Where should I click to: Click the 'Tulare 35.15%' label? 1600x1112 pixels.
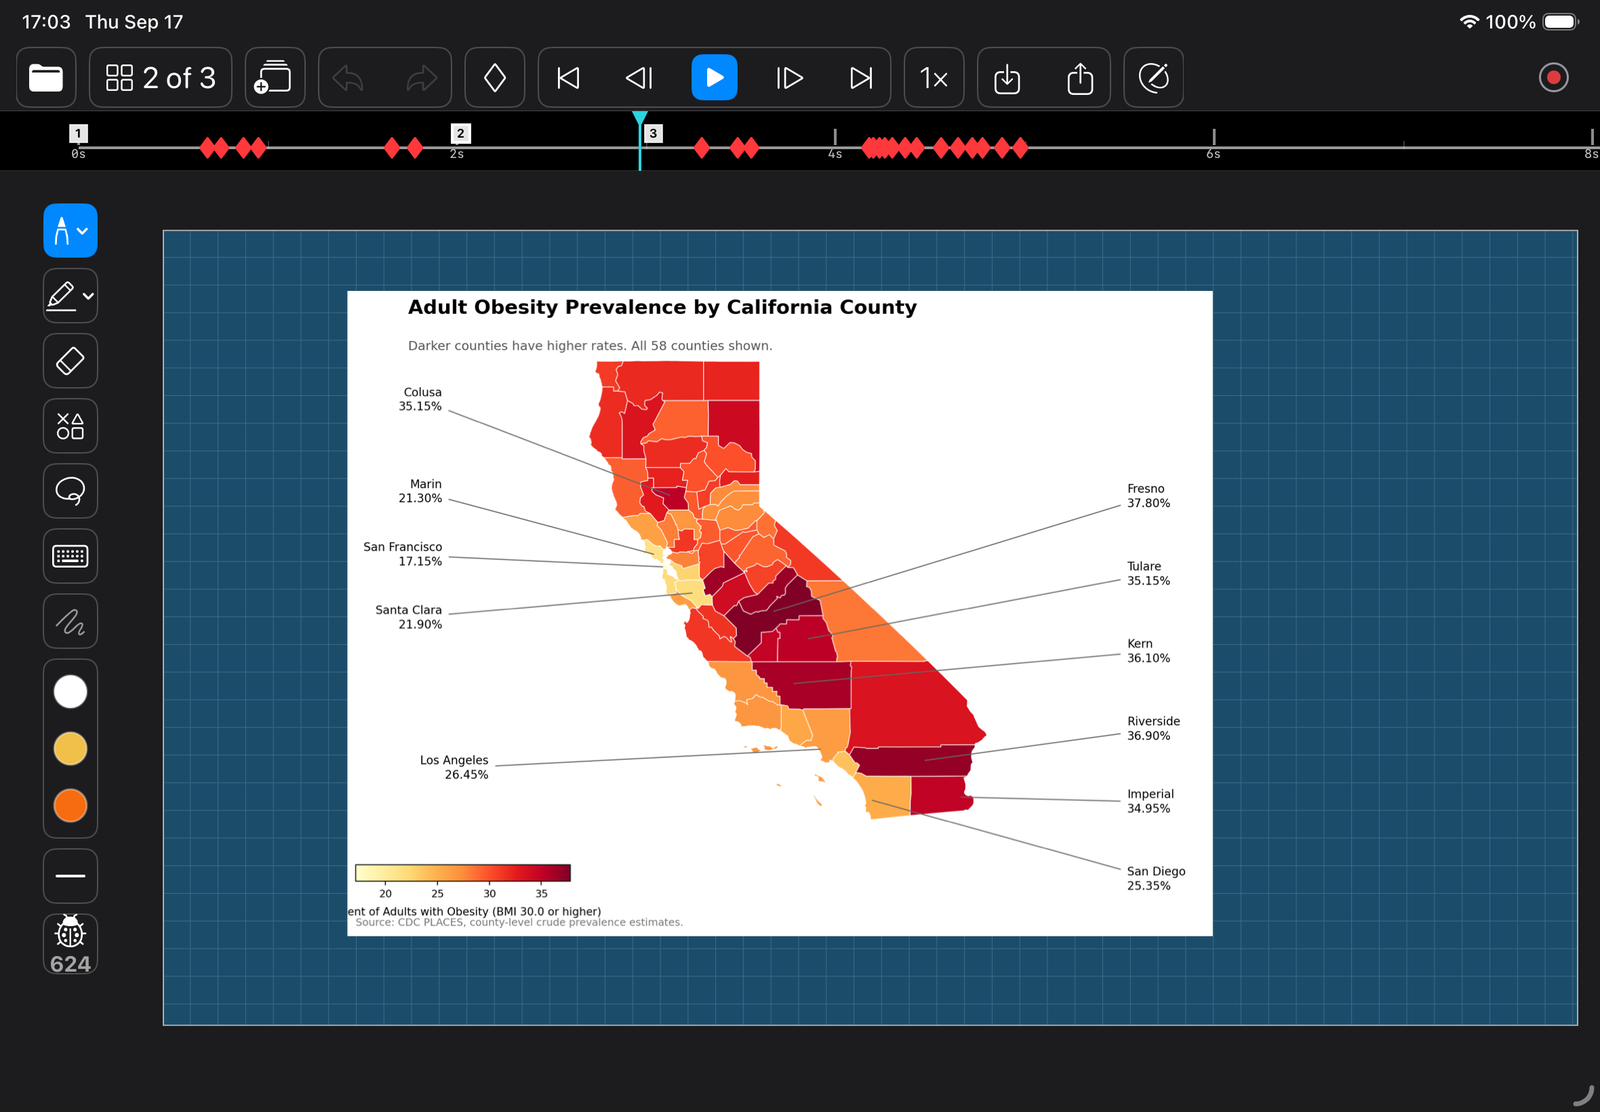point(1148,573)
